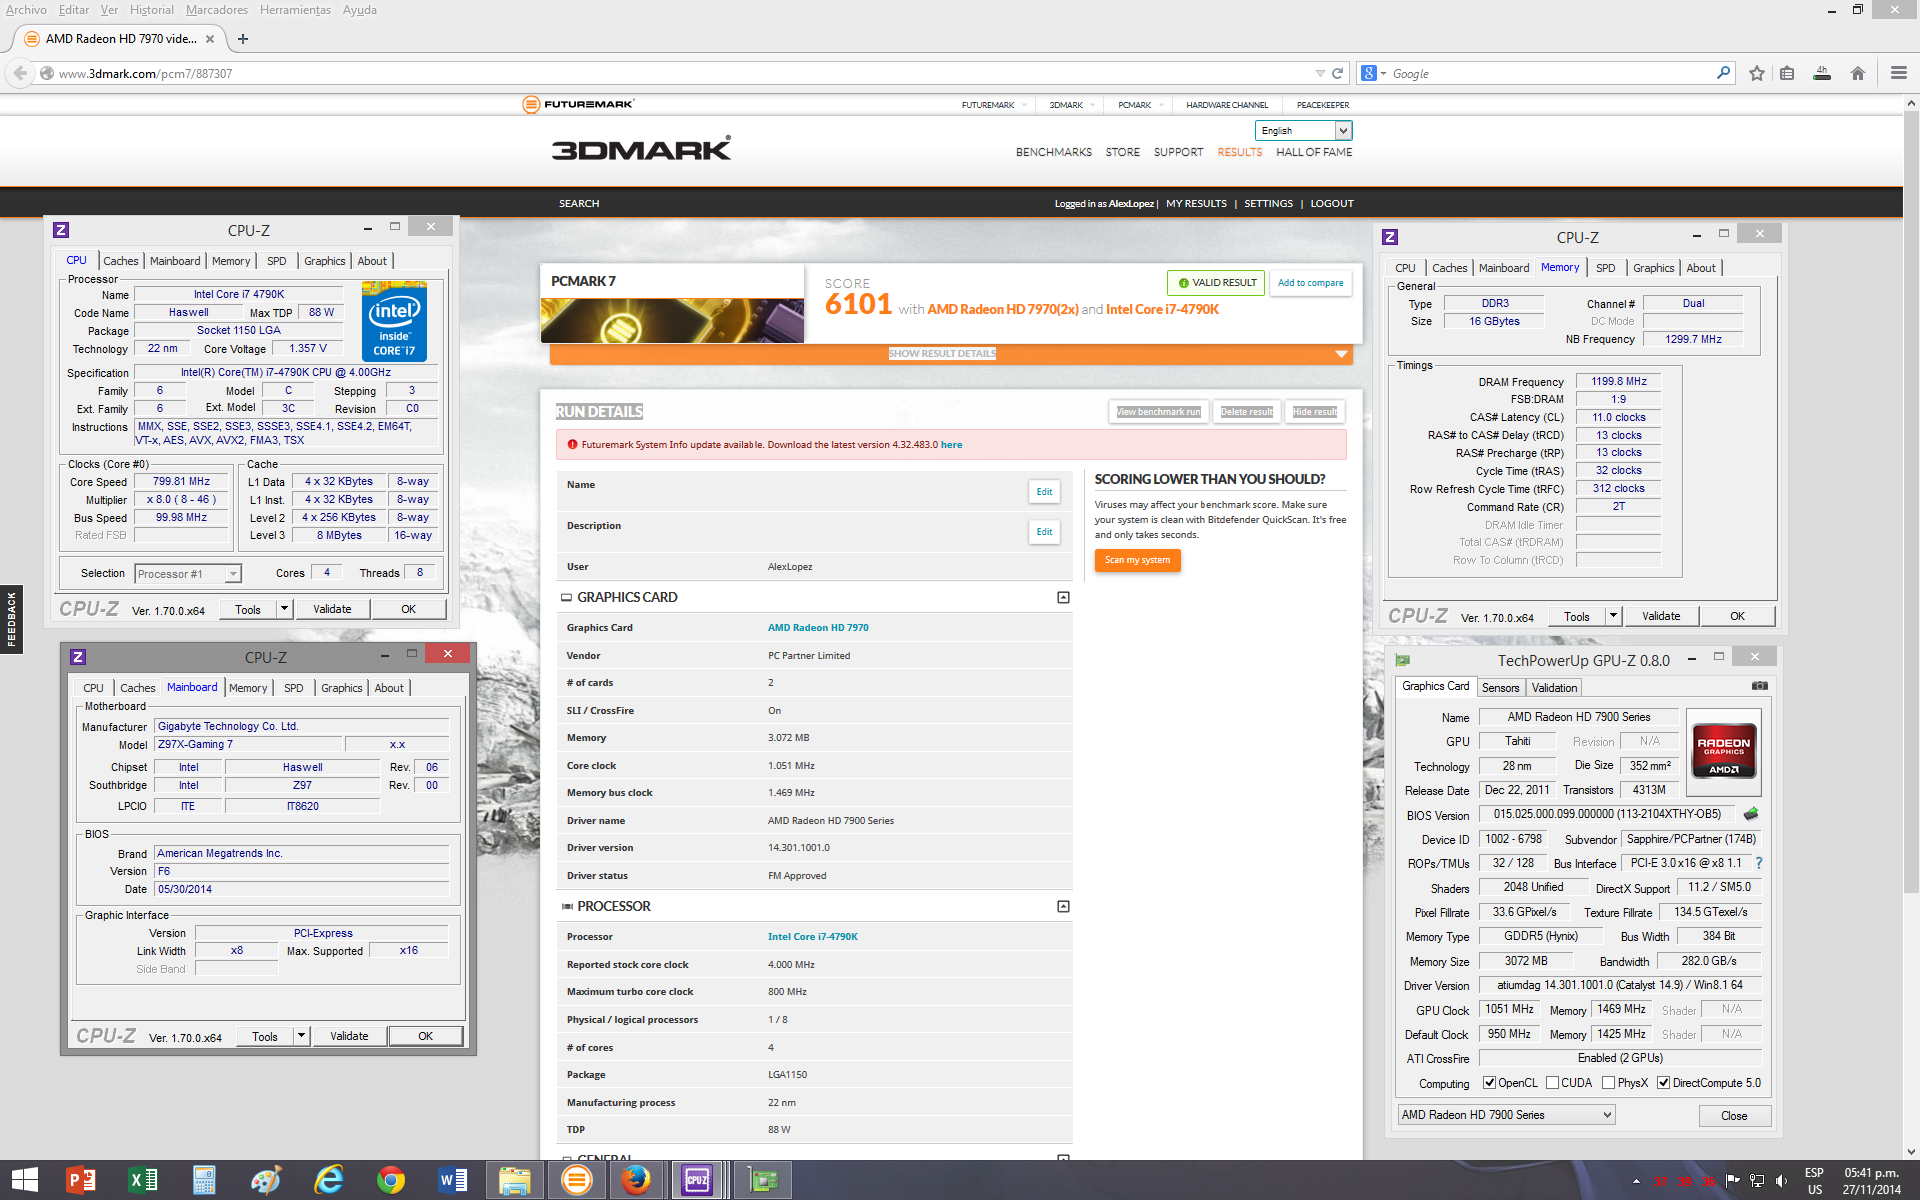Click View benchmark run button
The width and height of the screenshot is (1920, 1200).
pyautogui.click(x=1158, y=412)
